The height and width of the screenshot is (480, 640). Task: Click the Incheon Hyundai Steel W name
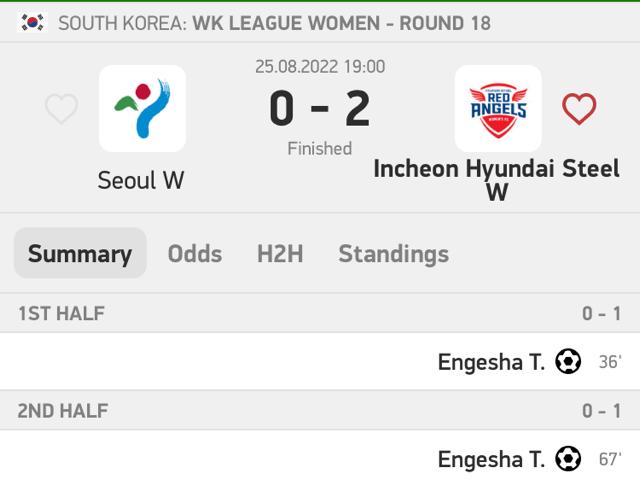click(x=497, y=180)
